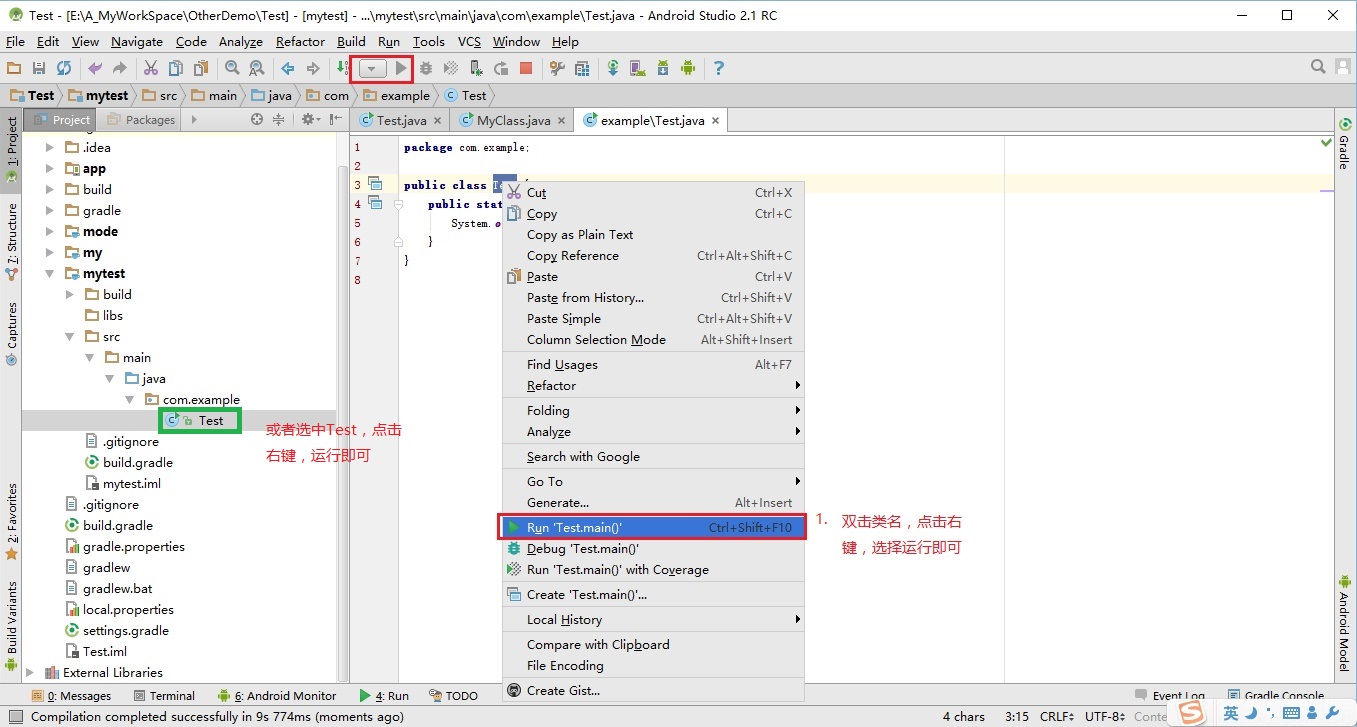Click the red Stop toolbar icon
This screenshot has width=1357, height=727.
tap(526, 68)
